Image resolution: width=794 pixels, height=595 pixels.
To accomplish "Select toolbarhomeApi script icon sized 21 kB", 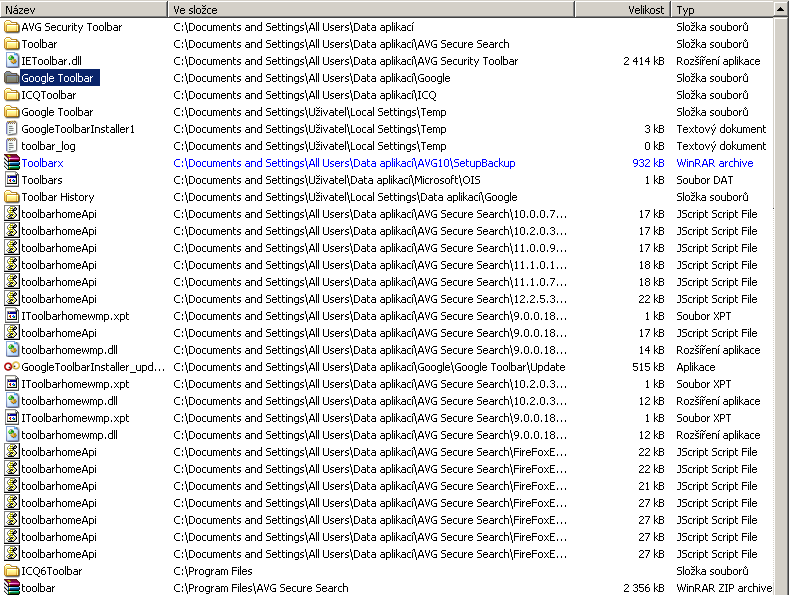I will click(x=12, y=486).
